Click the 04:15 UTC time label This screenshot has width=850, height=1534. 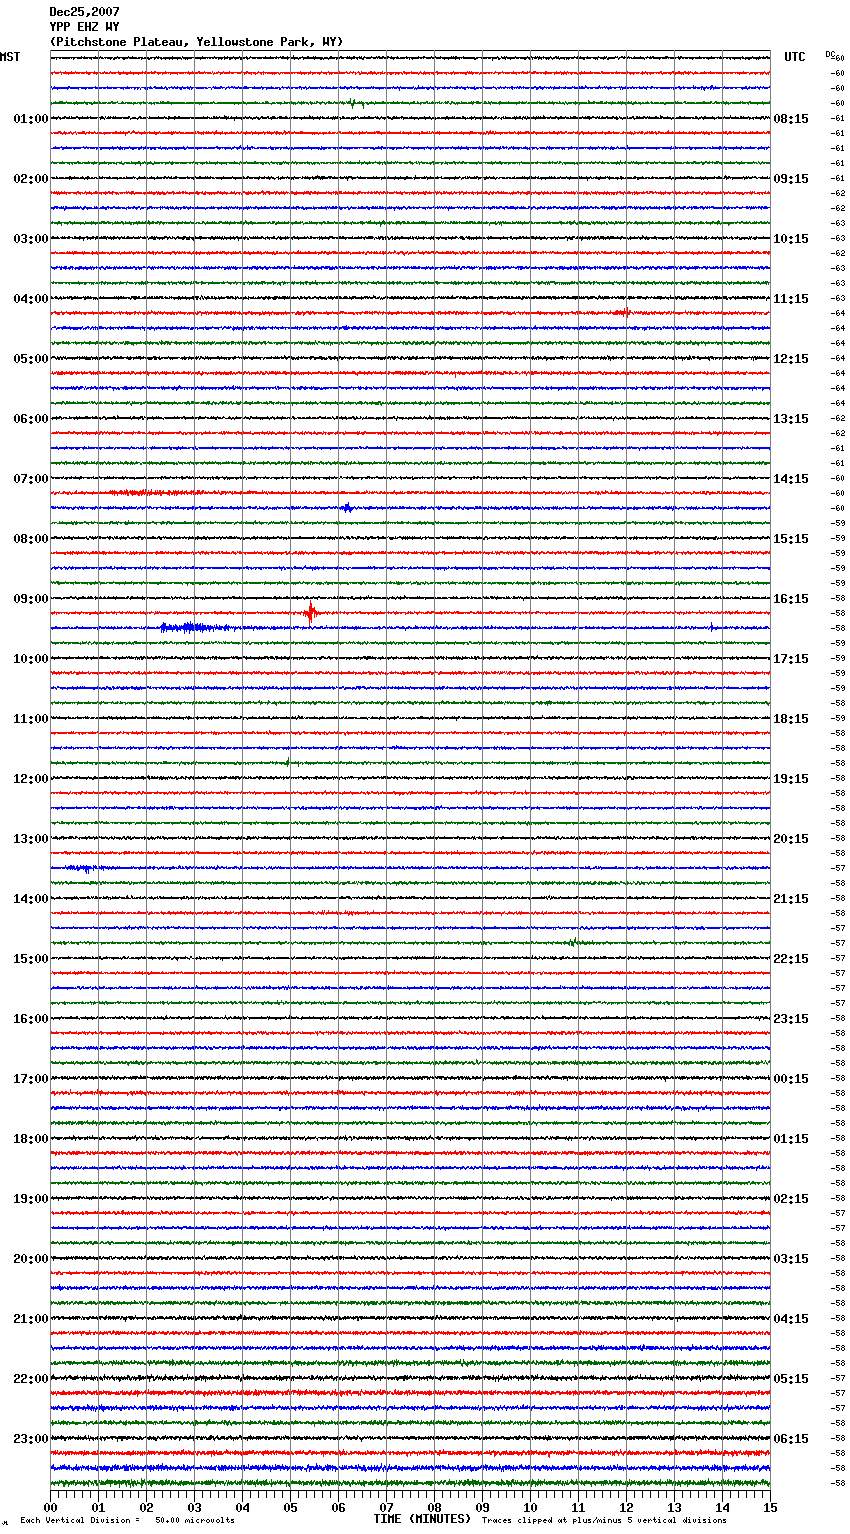[x=791, y=1319]
